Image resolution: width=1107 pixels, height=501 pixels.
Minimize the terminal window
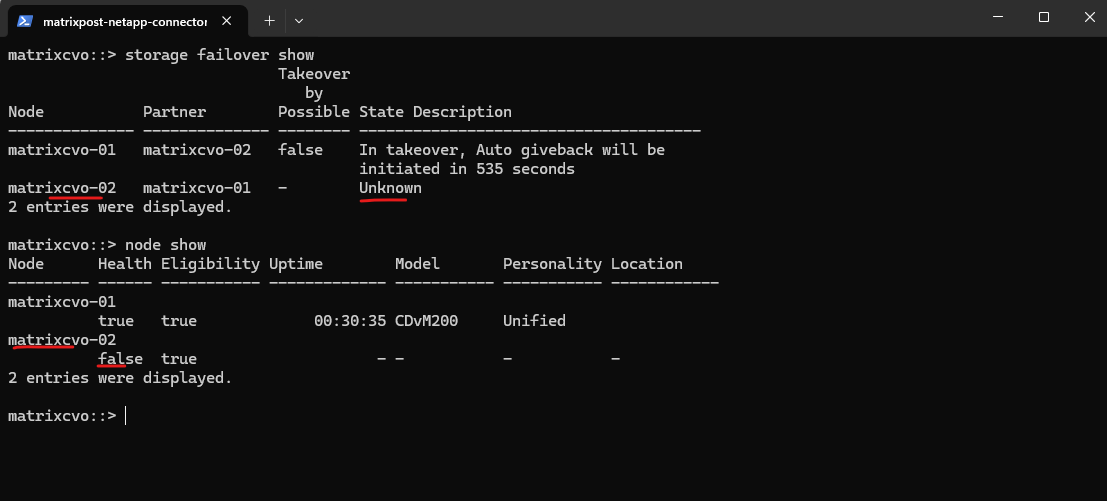(998, 17)
